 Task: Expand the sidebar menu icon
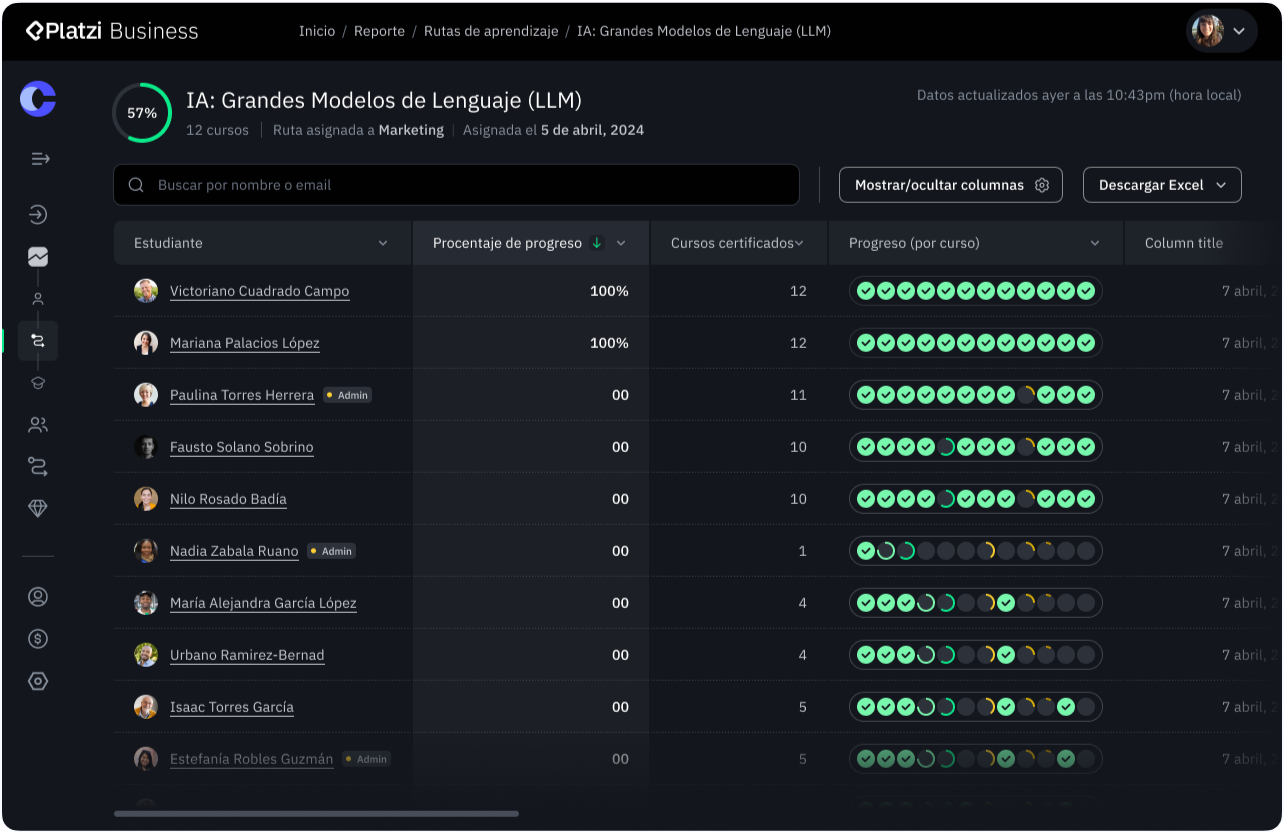click(x=40, y=159)
